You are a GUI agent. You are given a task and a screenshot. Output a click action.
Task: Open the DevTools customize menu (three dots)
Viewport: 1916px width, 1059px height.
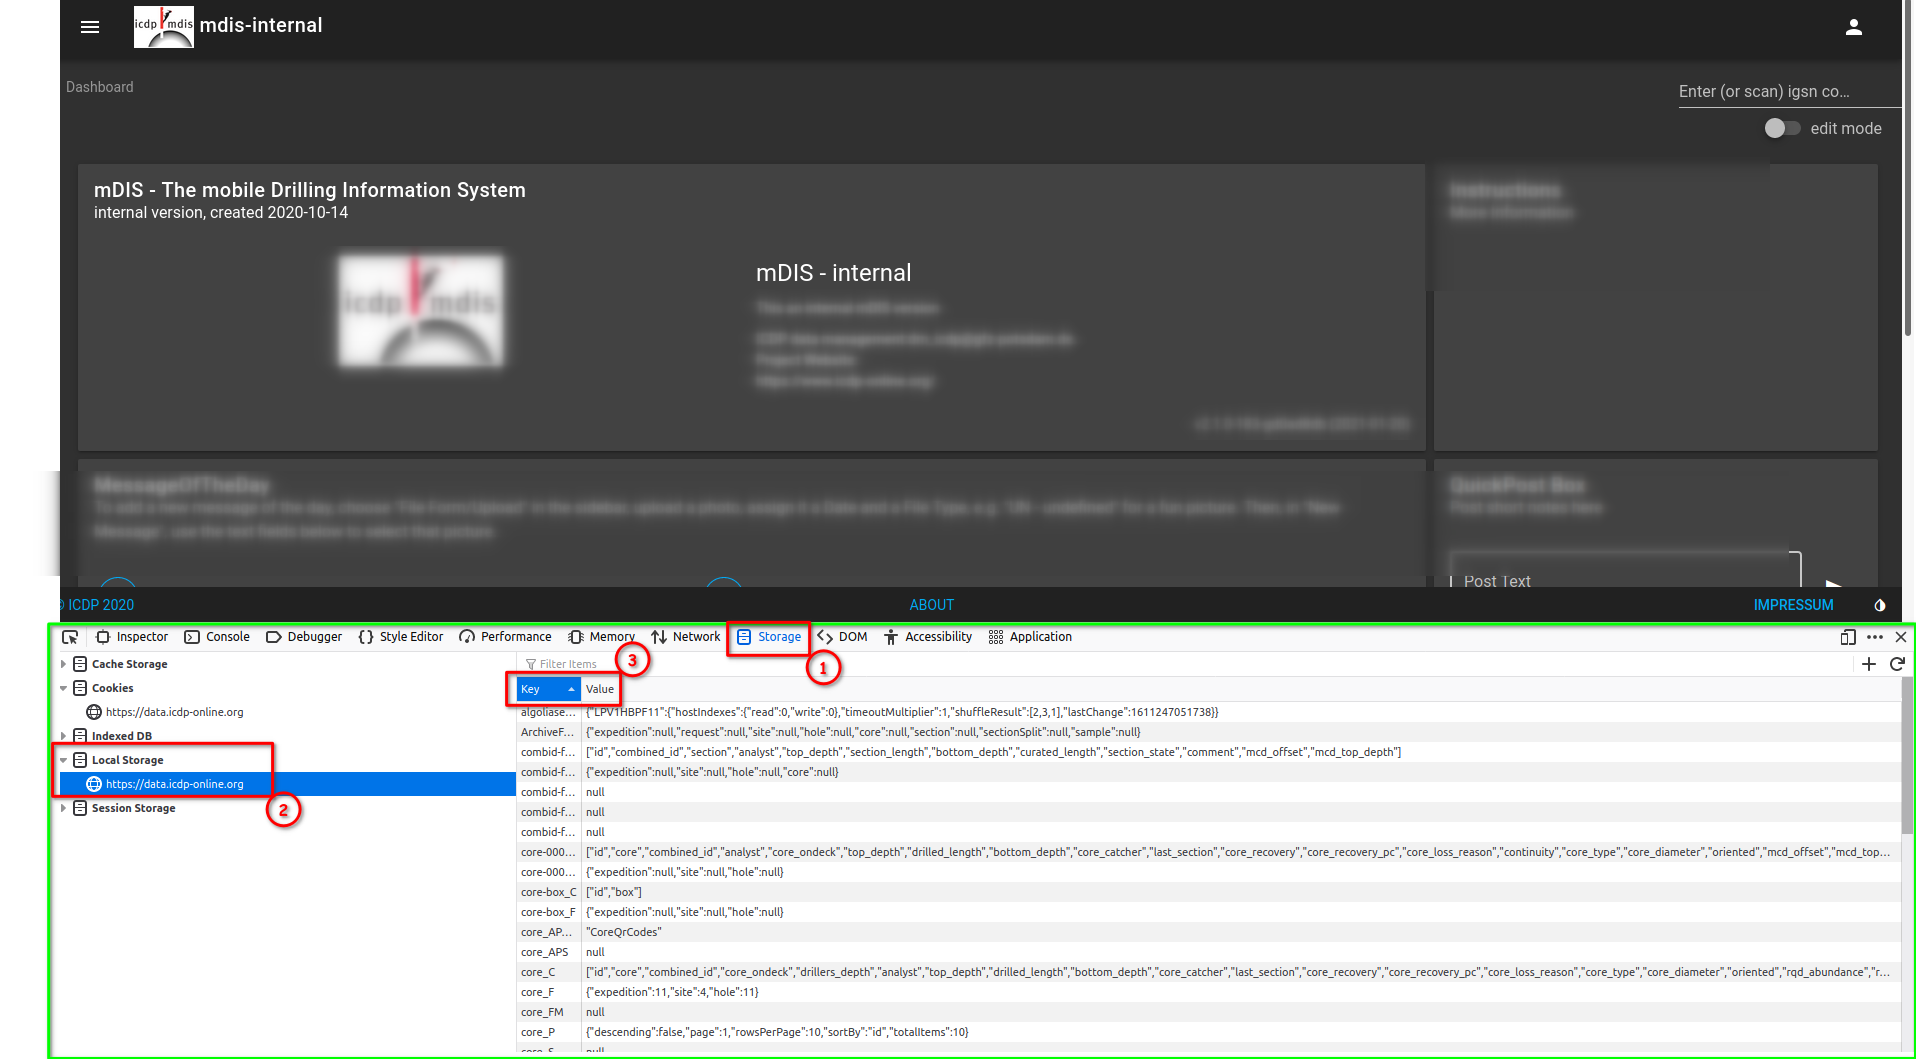(1875, 637)
